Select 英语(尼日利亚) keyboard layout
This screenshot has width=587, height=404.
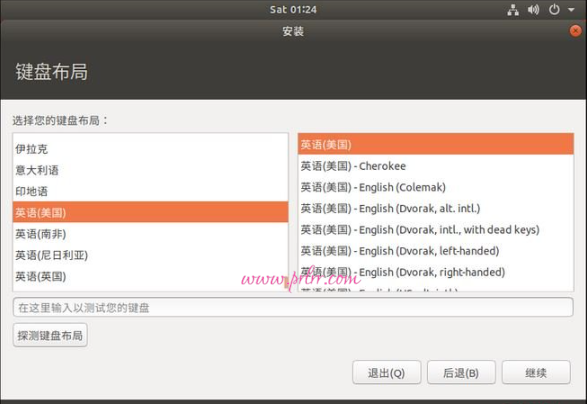coord(150,255)
